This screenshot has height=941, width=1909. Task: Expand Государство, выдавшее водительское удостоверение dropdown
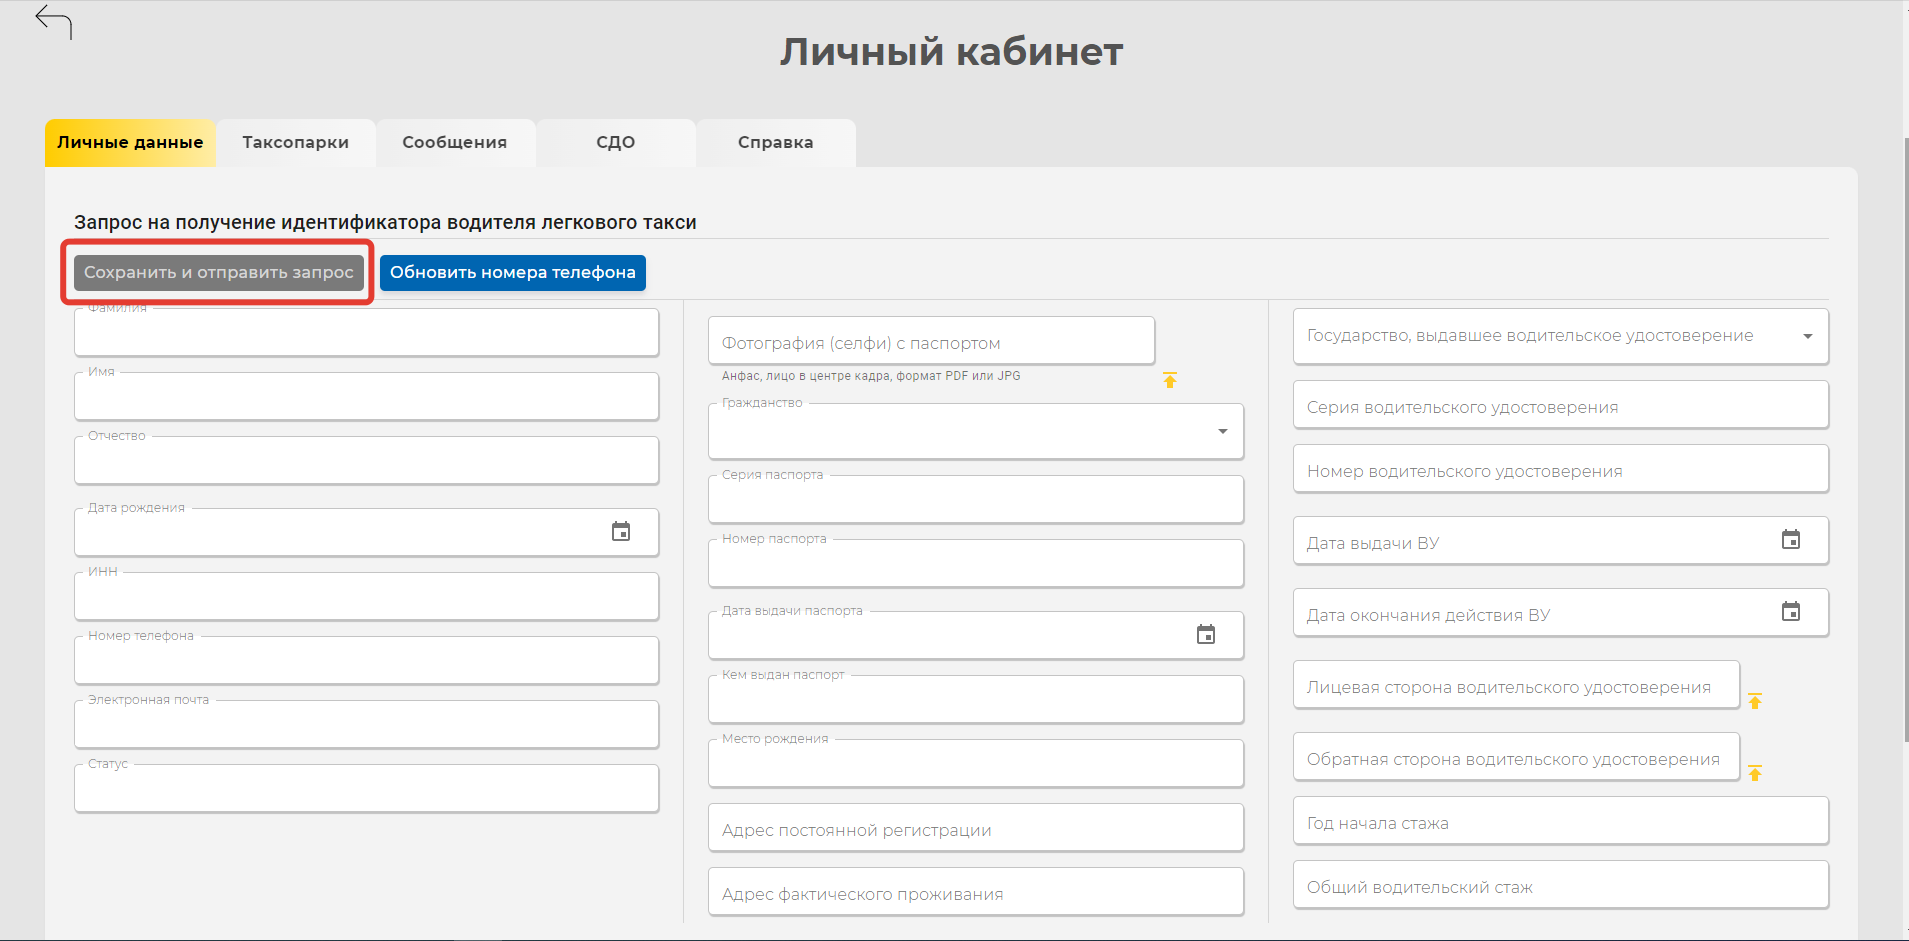click(1807, 336)
